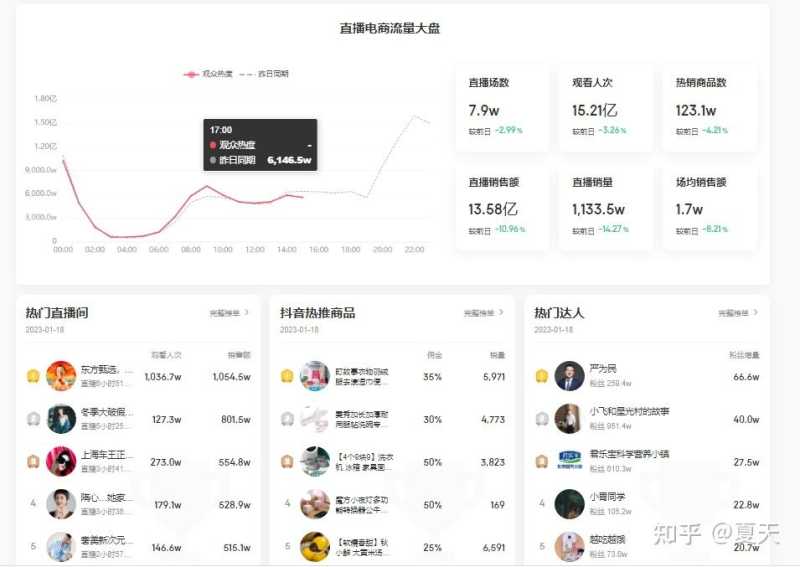The image size is (800, 567).
Task: Open the 上海车王 live room avatar
Action: 61,461
